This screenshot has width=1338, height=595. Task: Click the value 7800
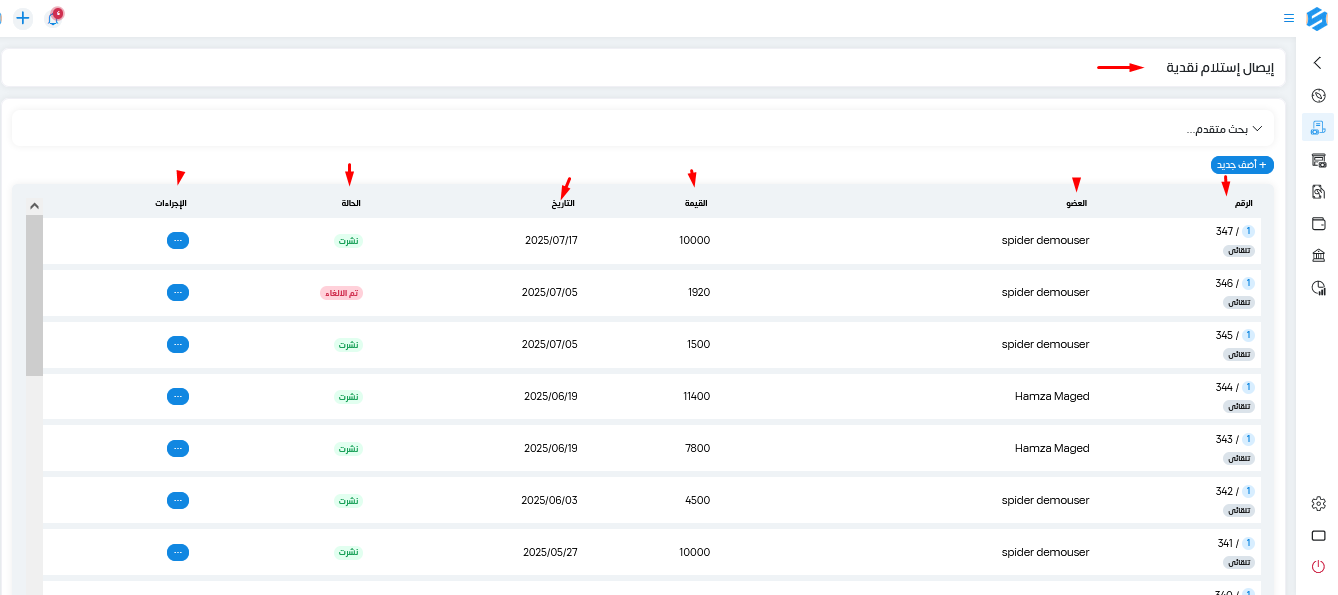point(698,448)
